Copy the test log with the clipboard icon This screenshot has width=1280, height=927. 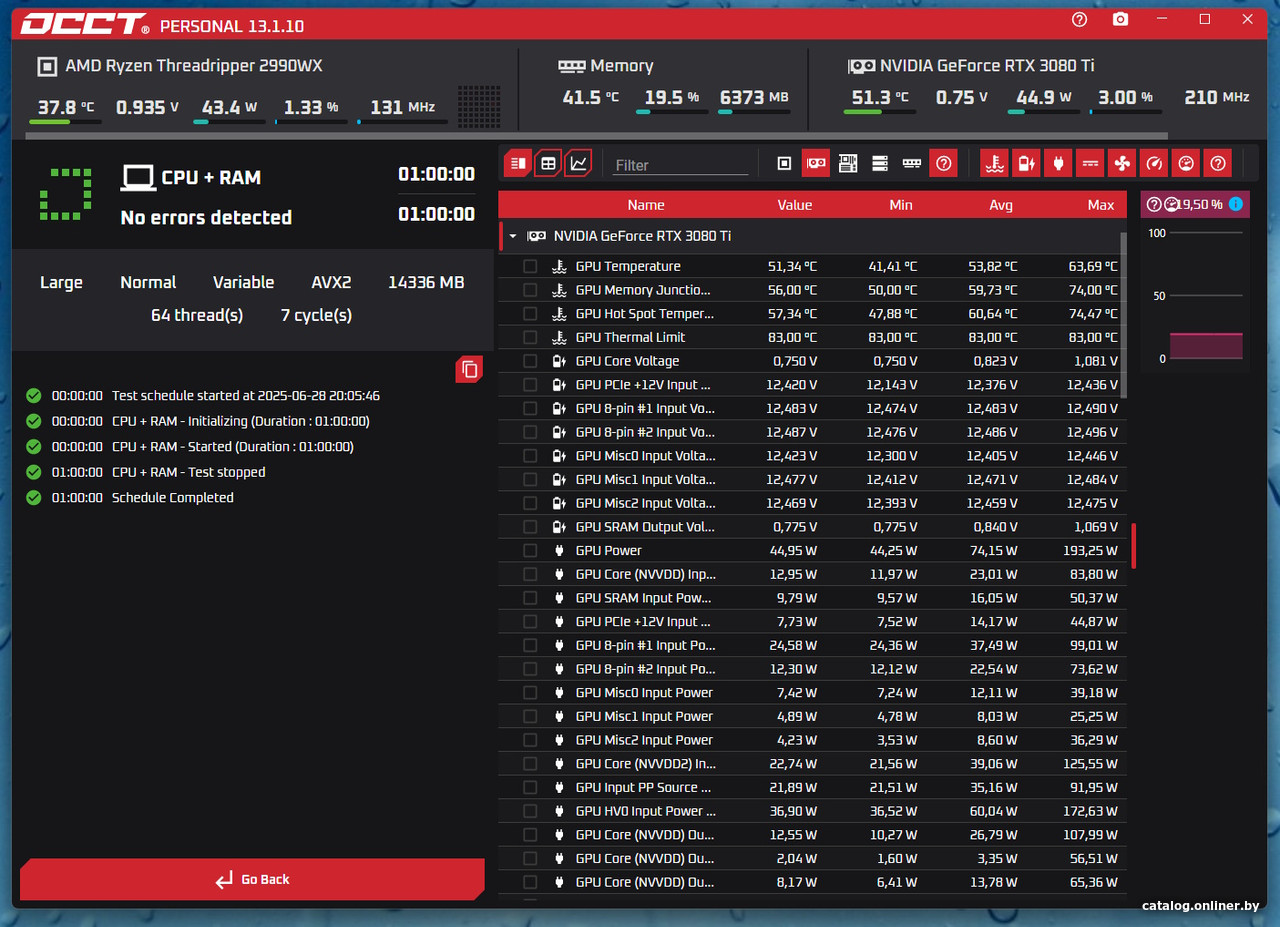[469, 369]
